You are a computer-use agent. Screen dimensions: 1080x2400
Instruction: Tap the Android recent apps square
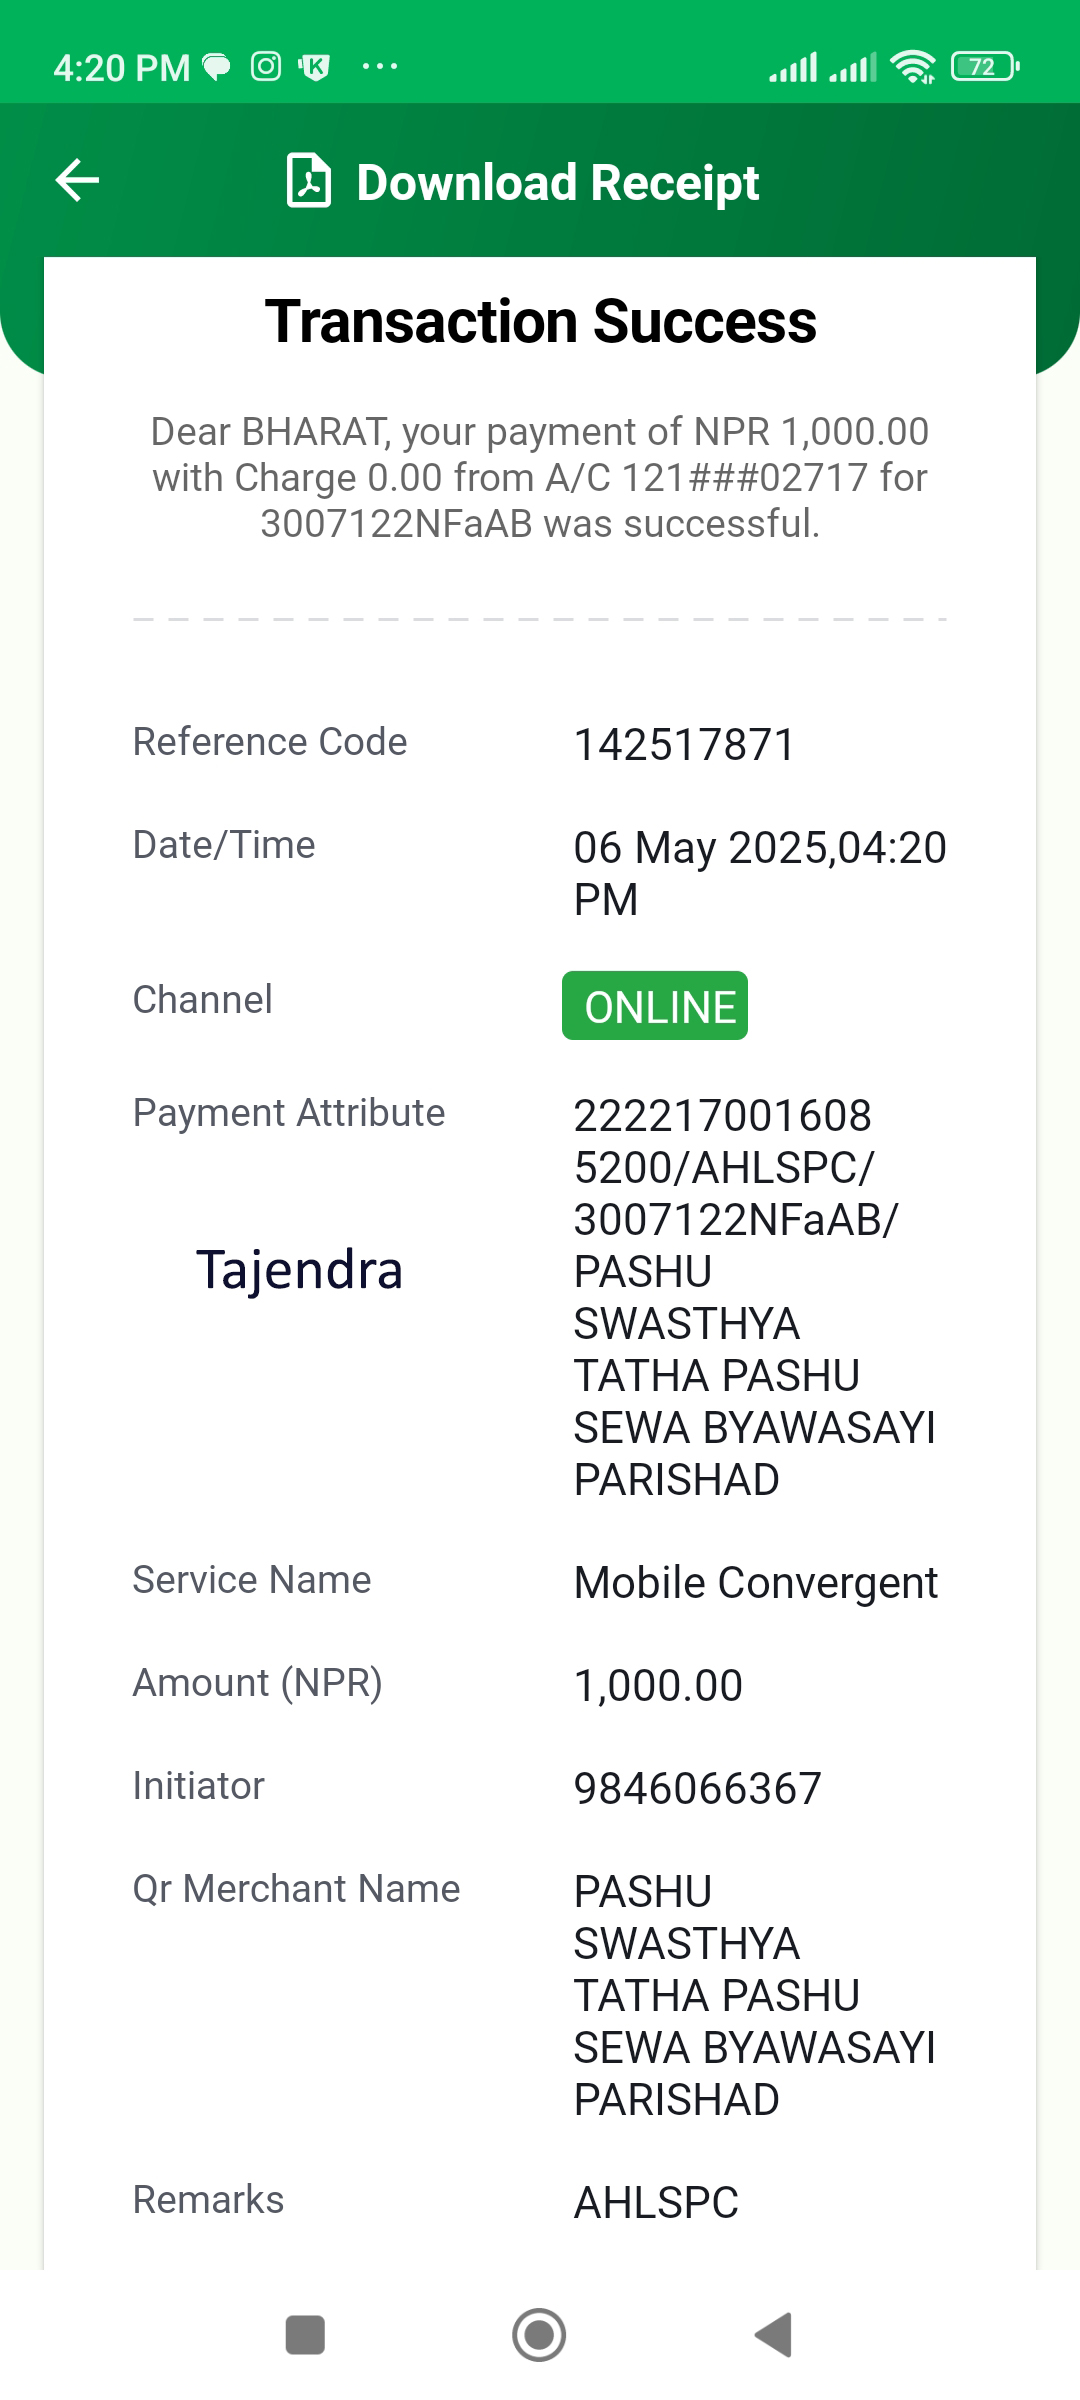(x=305, y=2335)
